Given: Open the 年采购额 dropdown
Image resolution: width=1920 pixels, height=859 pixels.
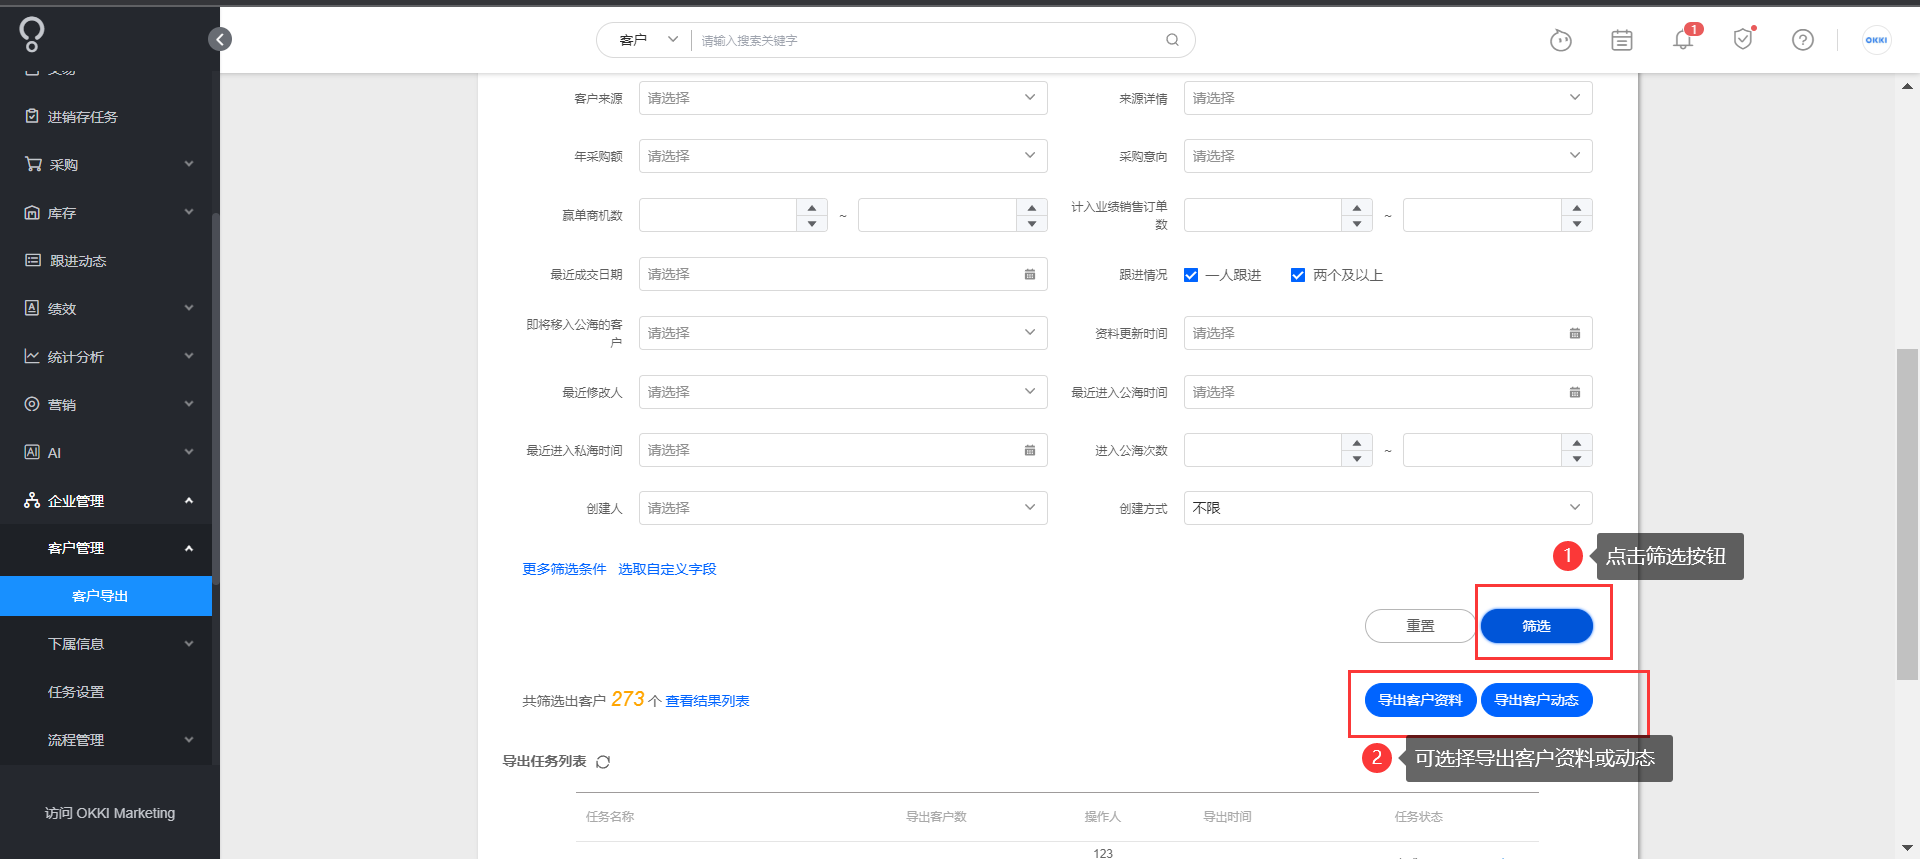Looking at the screenshot, I should click(843, 156).
